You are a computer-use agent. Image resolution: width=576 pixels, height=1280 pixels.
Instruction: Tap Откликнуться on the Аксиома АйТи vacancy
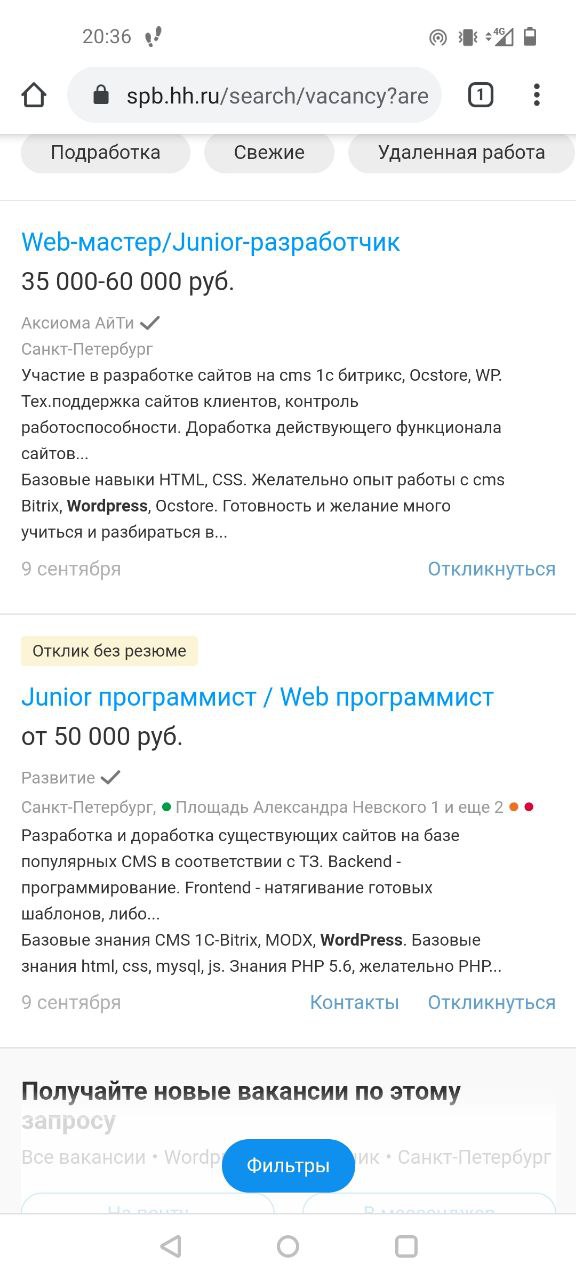click(x=492, y=569)
